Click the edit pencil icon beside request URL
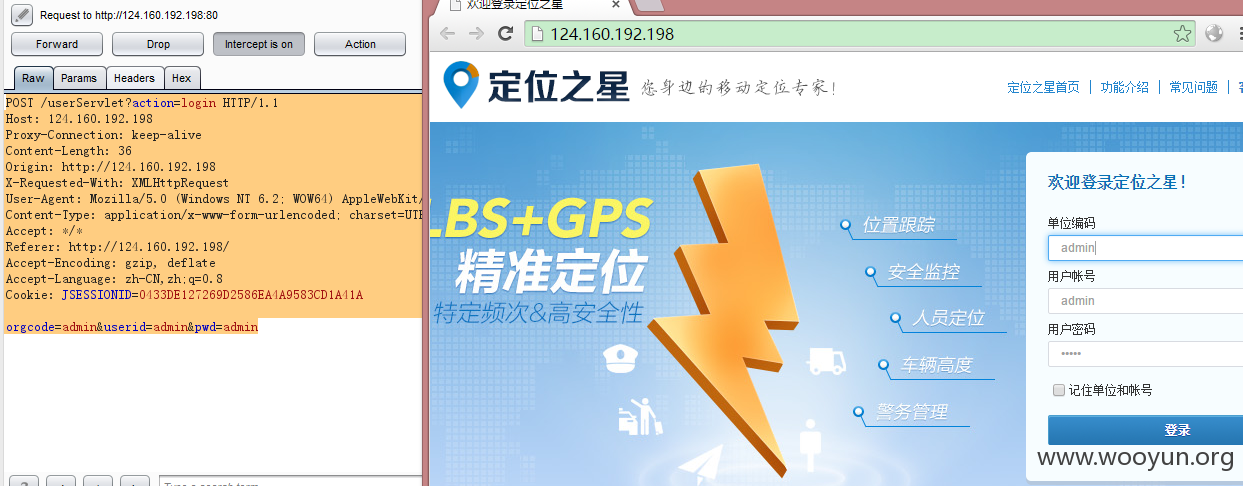 point(21,15)
